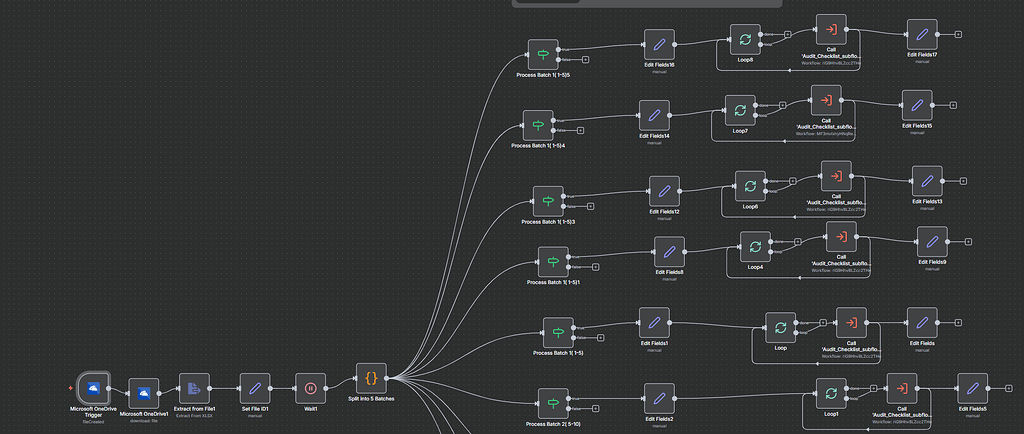The width and height of the screenshot is (1024, 434).
Task: Click false output plus of Process Batch 1(1-5)
Action: (600, 337)
